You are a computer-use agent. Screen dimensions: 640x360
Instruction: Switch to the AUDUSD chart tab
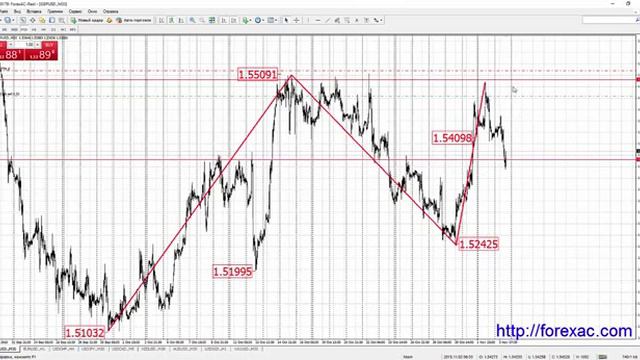click(x=185, y=349)
